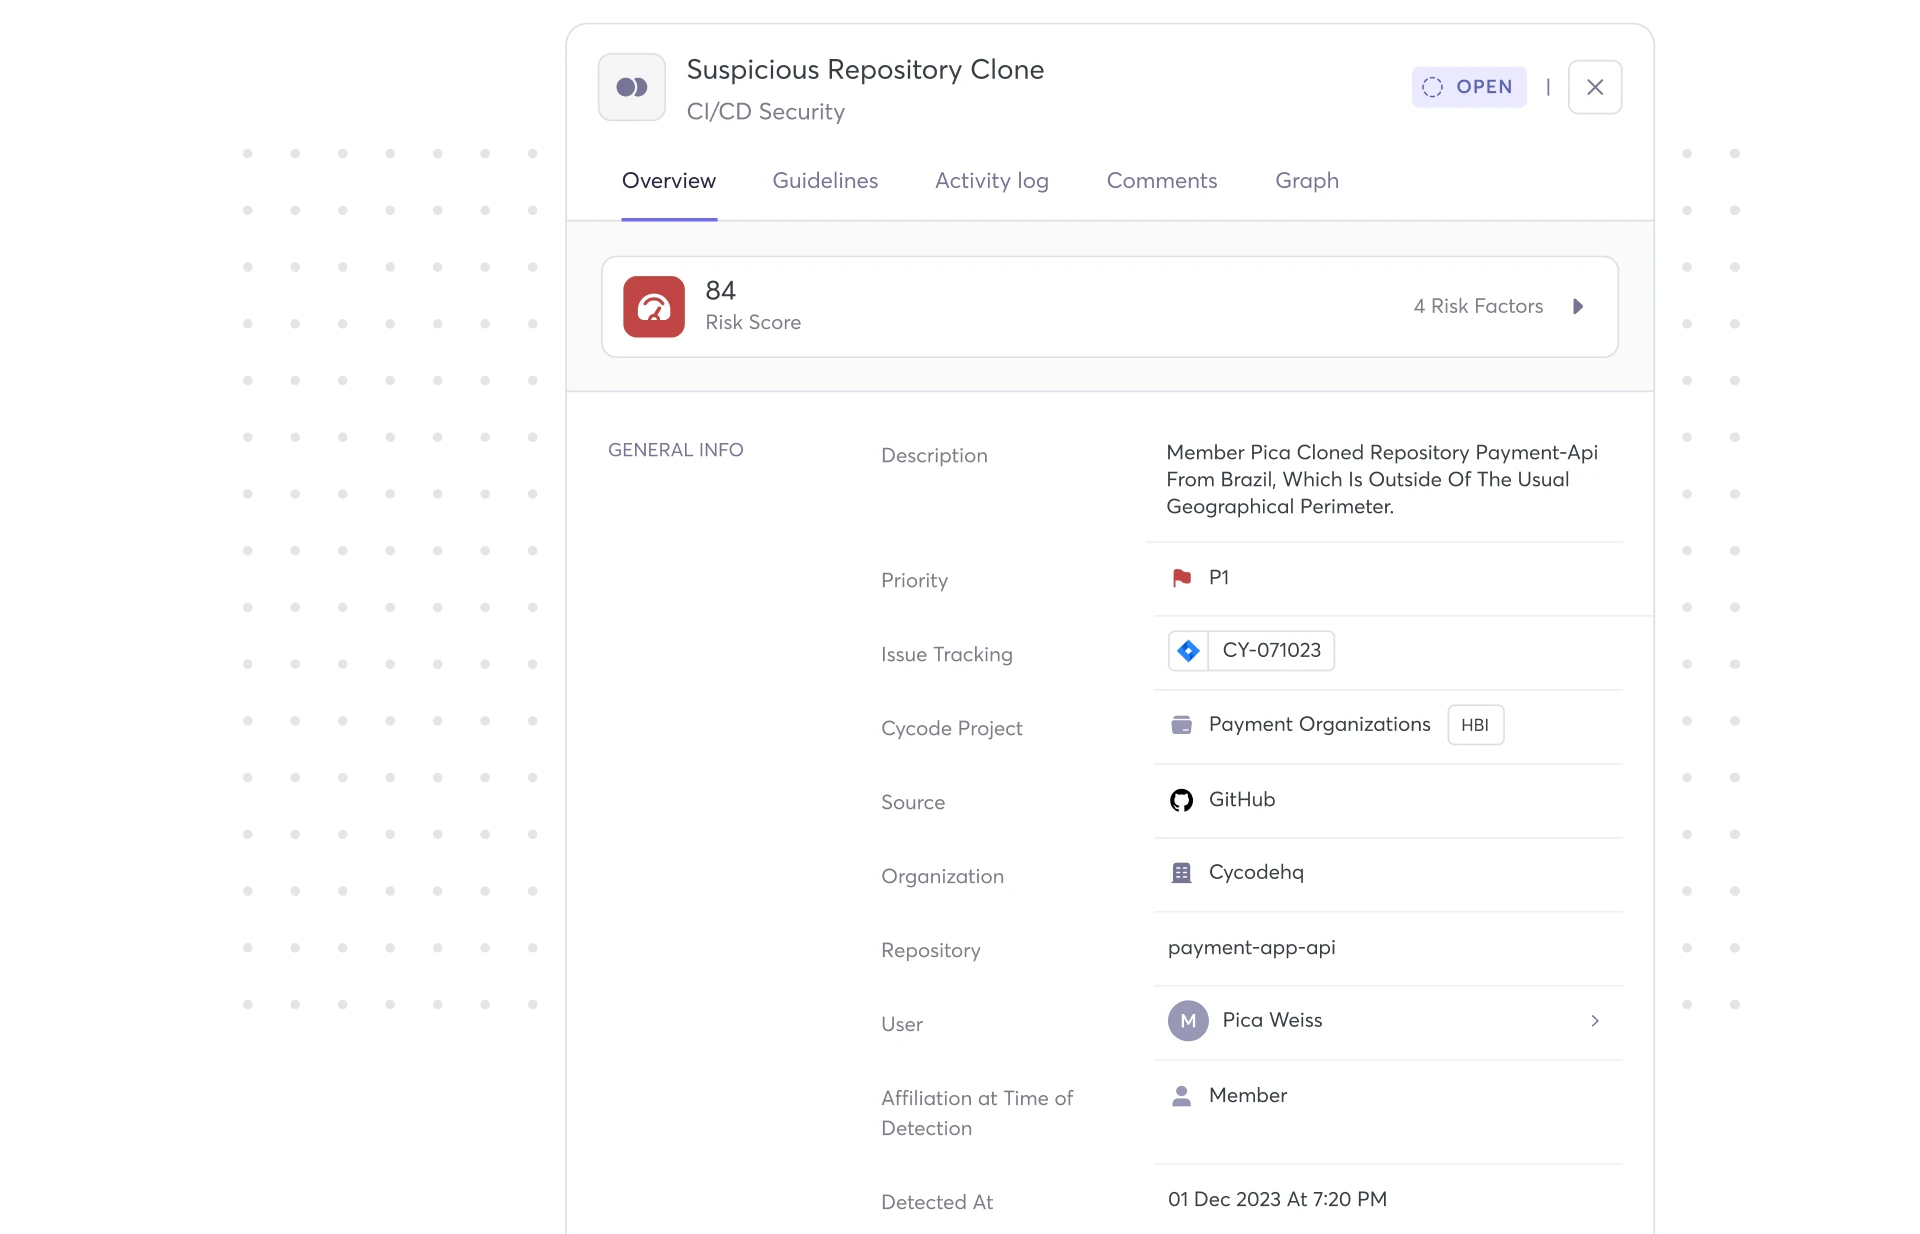1920x1234 pixels.
Task: Click the GitHub logo icon
Action: tap(1181, 800)
